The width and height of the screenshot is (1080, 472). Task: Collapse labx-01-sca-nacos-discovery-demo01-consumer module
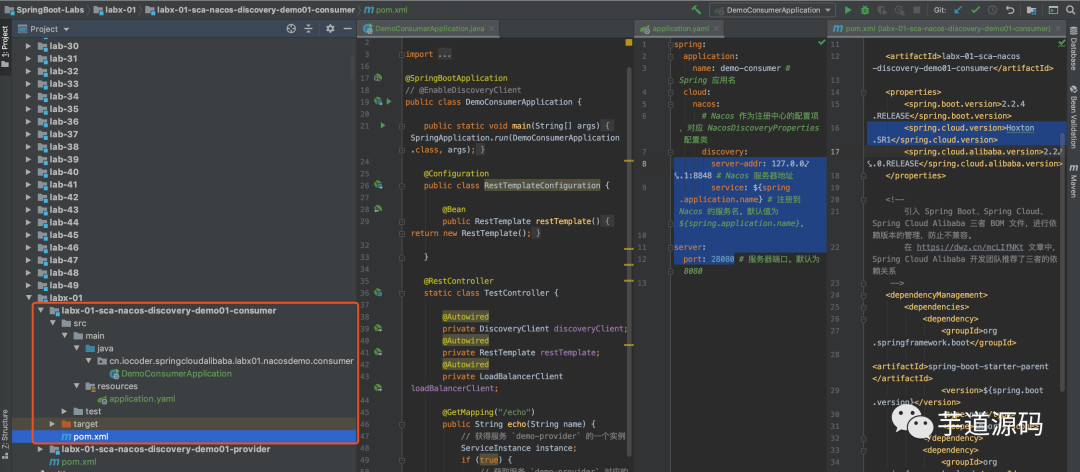41,311
